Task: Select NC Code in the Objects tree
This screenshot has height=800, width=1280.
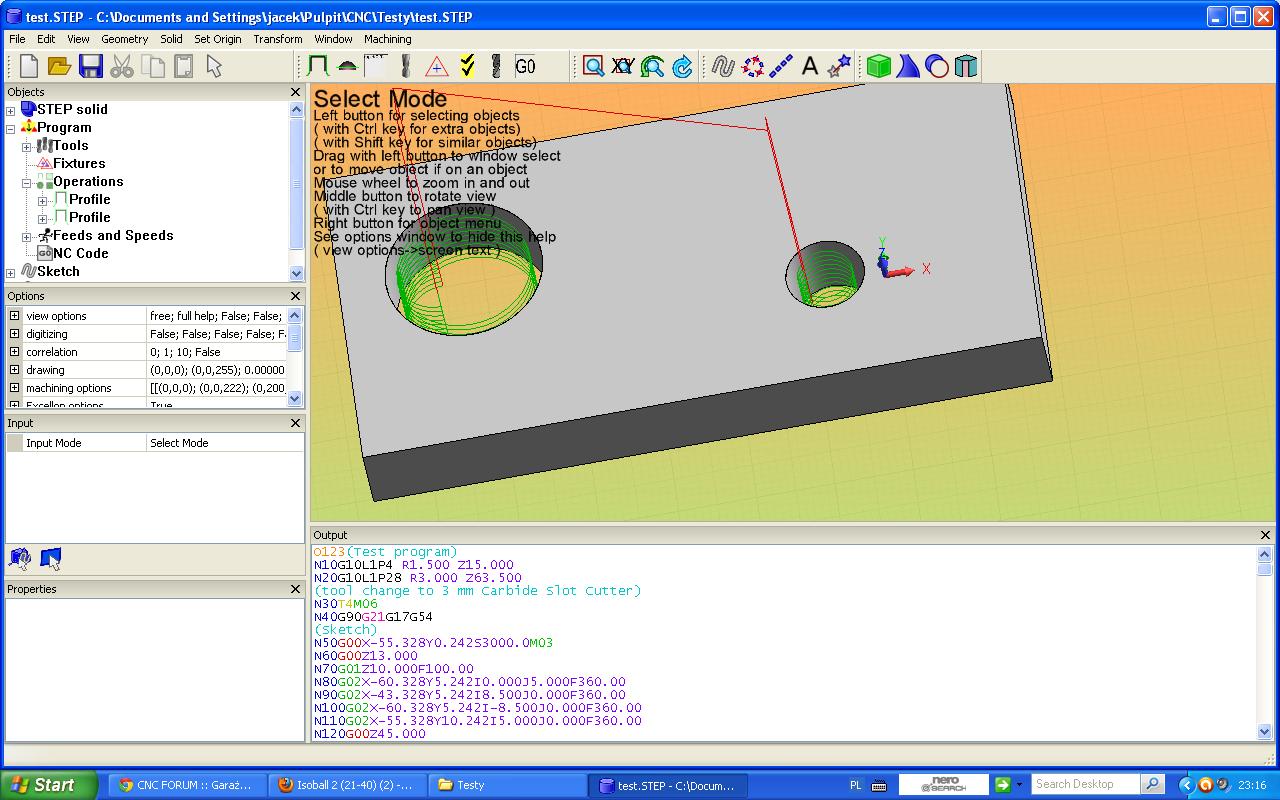Action: tap(80, 253)
